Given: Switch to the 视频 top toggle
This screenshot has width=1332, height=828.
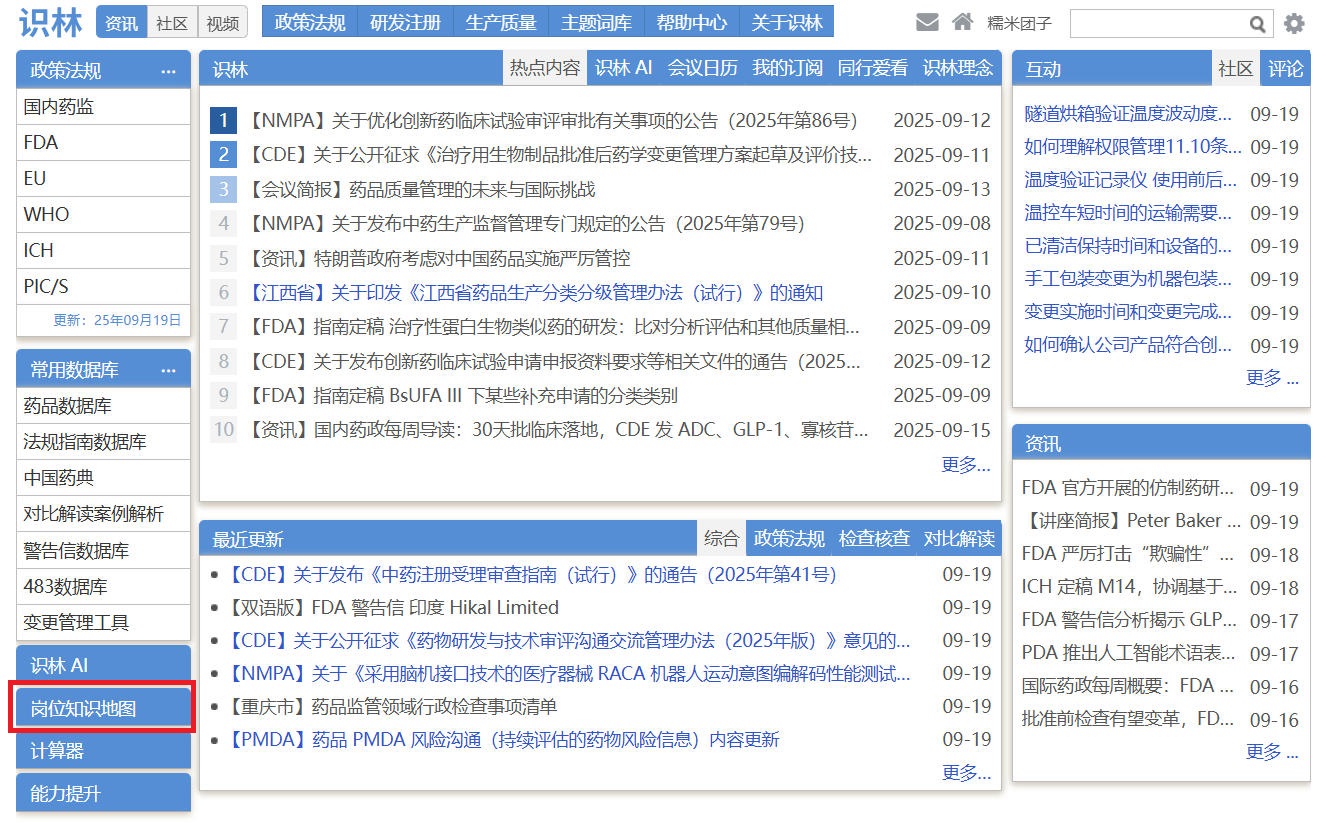Looking at the screenshot, I should (223, 23).
